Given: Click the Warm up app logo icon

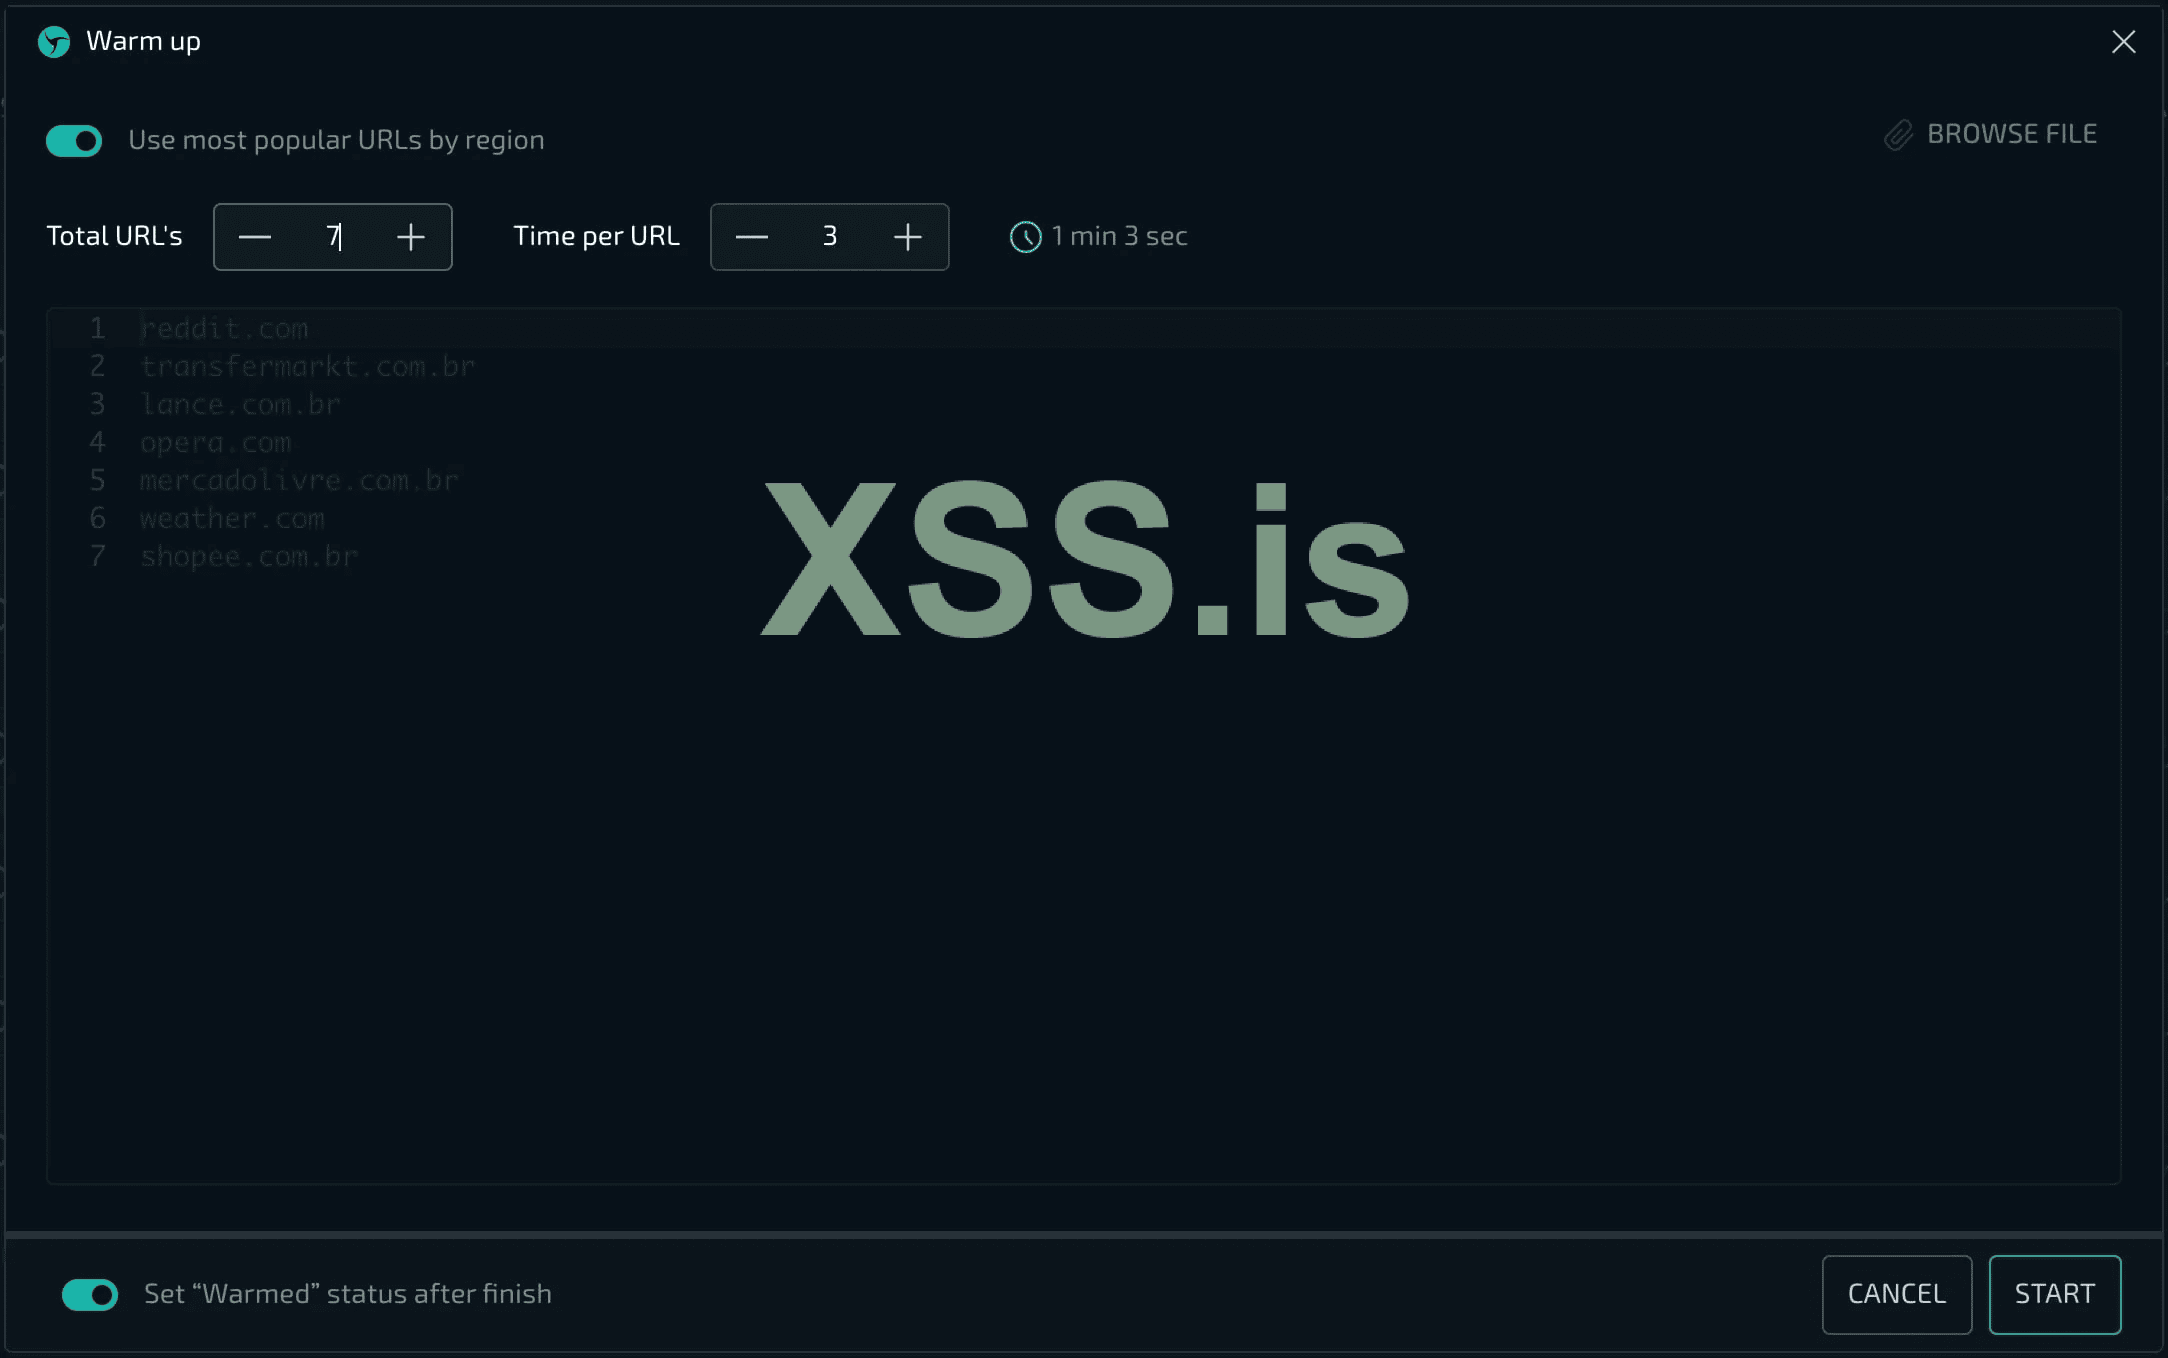Looking at the screenshot, I should click(54, 42).
